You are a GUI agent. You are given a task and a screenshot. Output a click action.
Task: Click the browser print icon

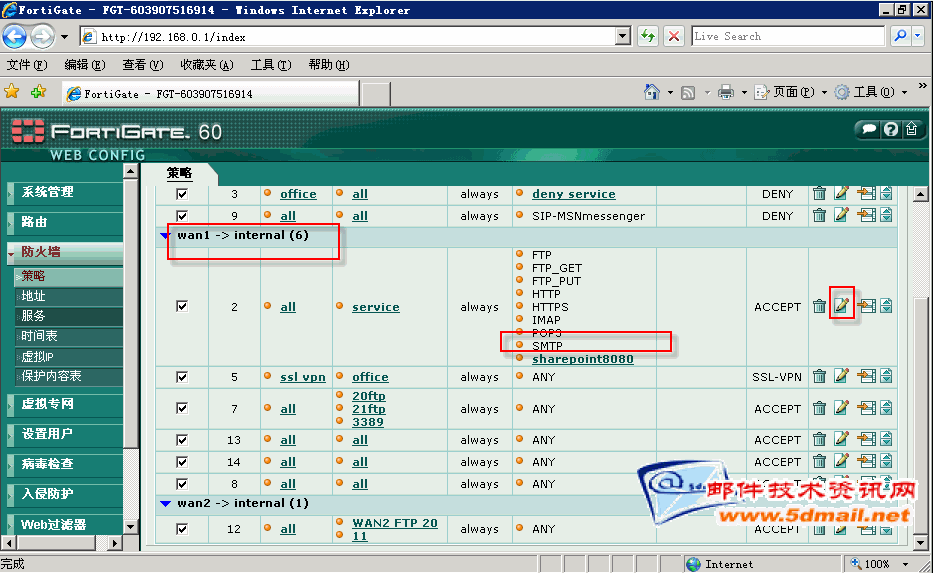click(725, 92)
